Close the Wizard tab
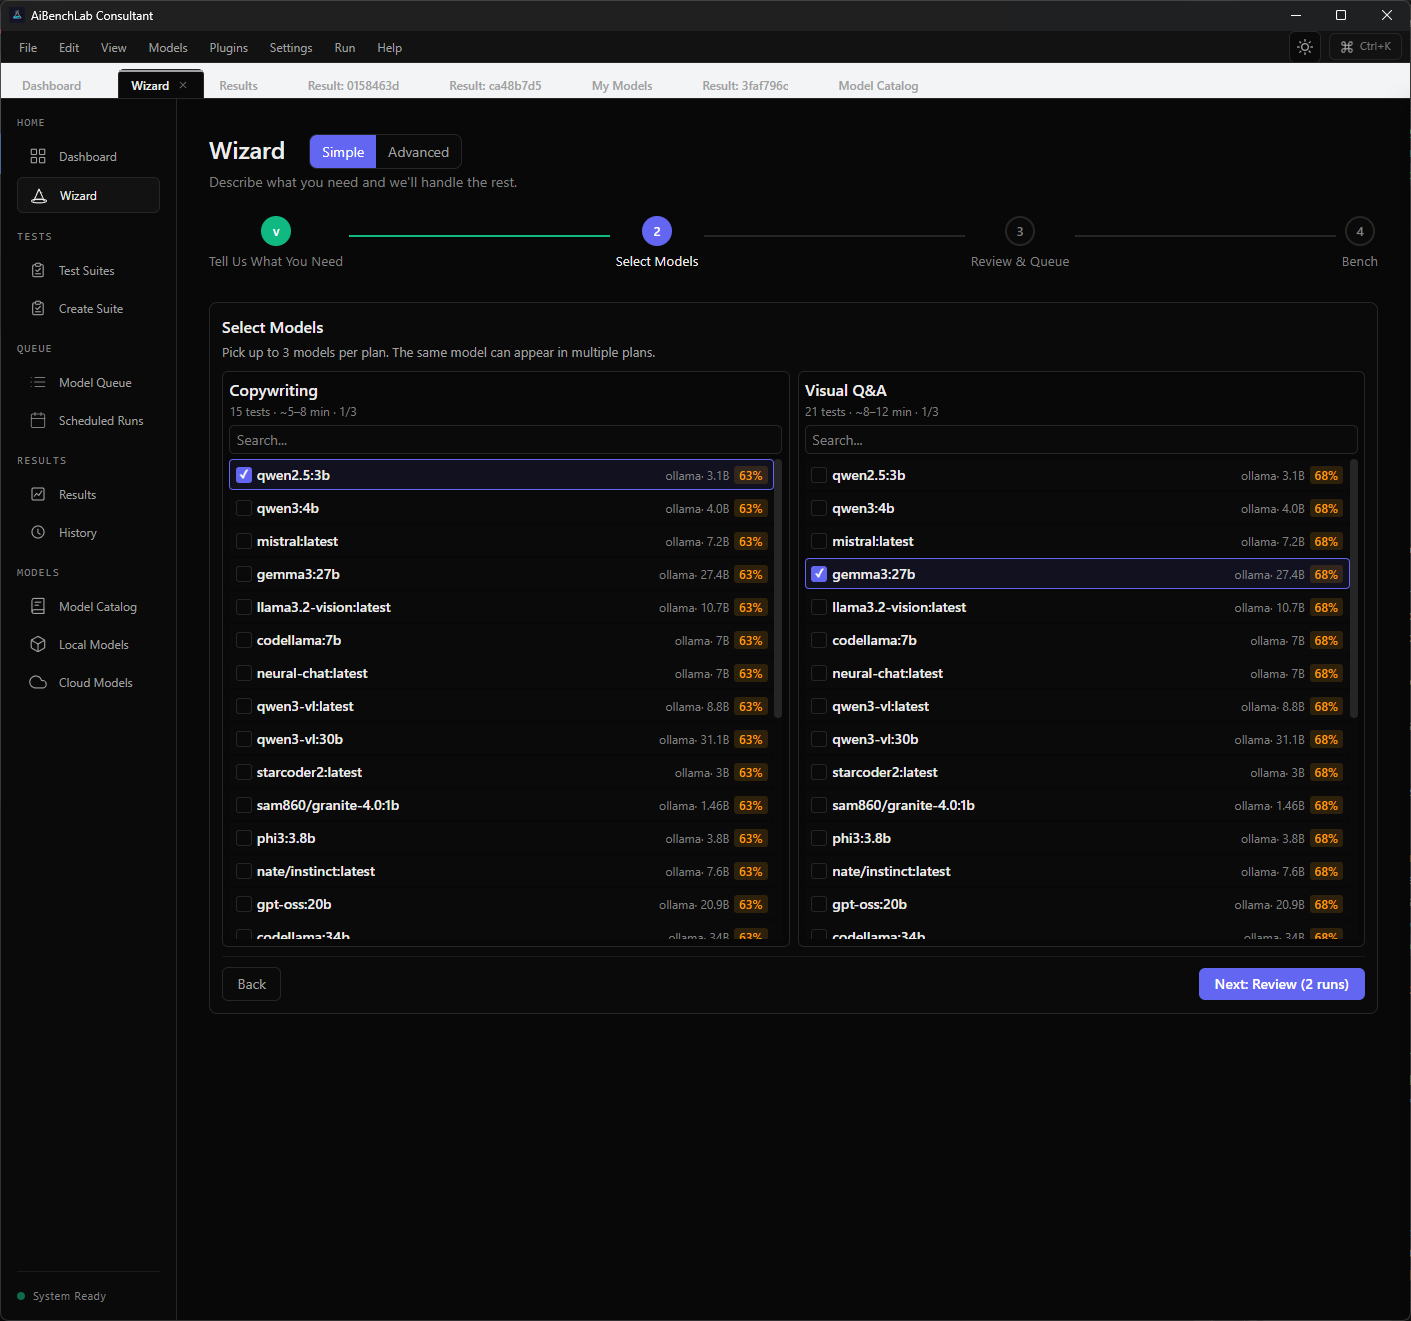 coord(183,85)
